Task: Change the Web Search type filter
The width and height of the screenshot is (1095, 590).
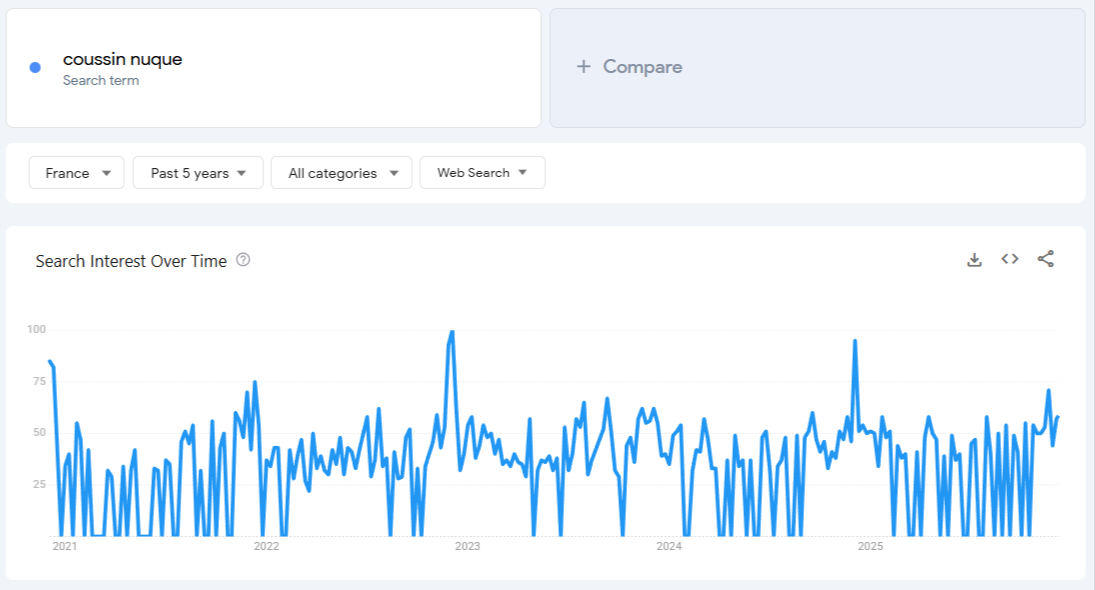Action: (x=482, y=172)
